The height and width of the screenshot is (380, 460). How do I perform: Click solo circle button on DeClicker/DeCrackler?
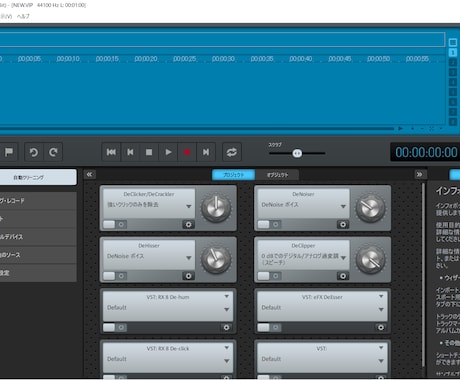pos(121,224)
